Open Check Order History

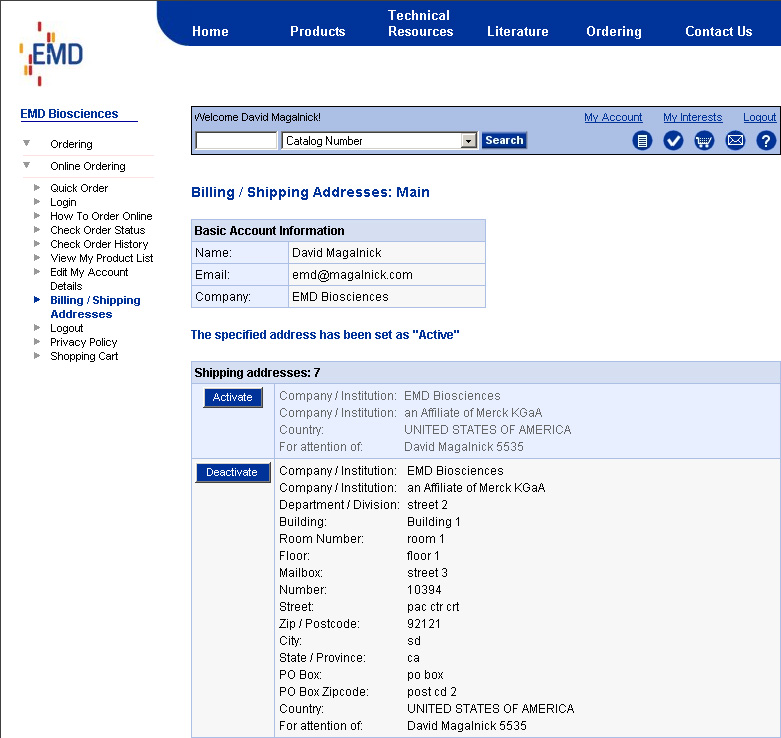99,244
